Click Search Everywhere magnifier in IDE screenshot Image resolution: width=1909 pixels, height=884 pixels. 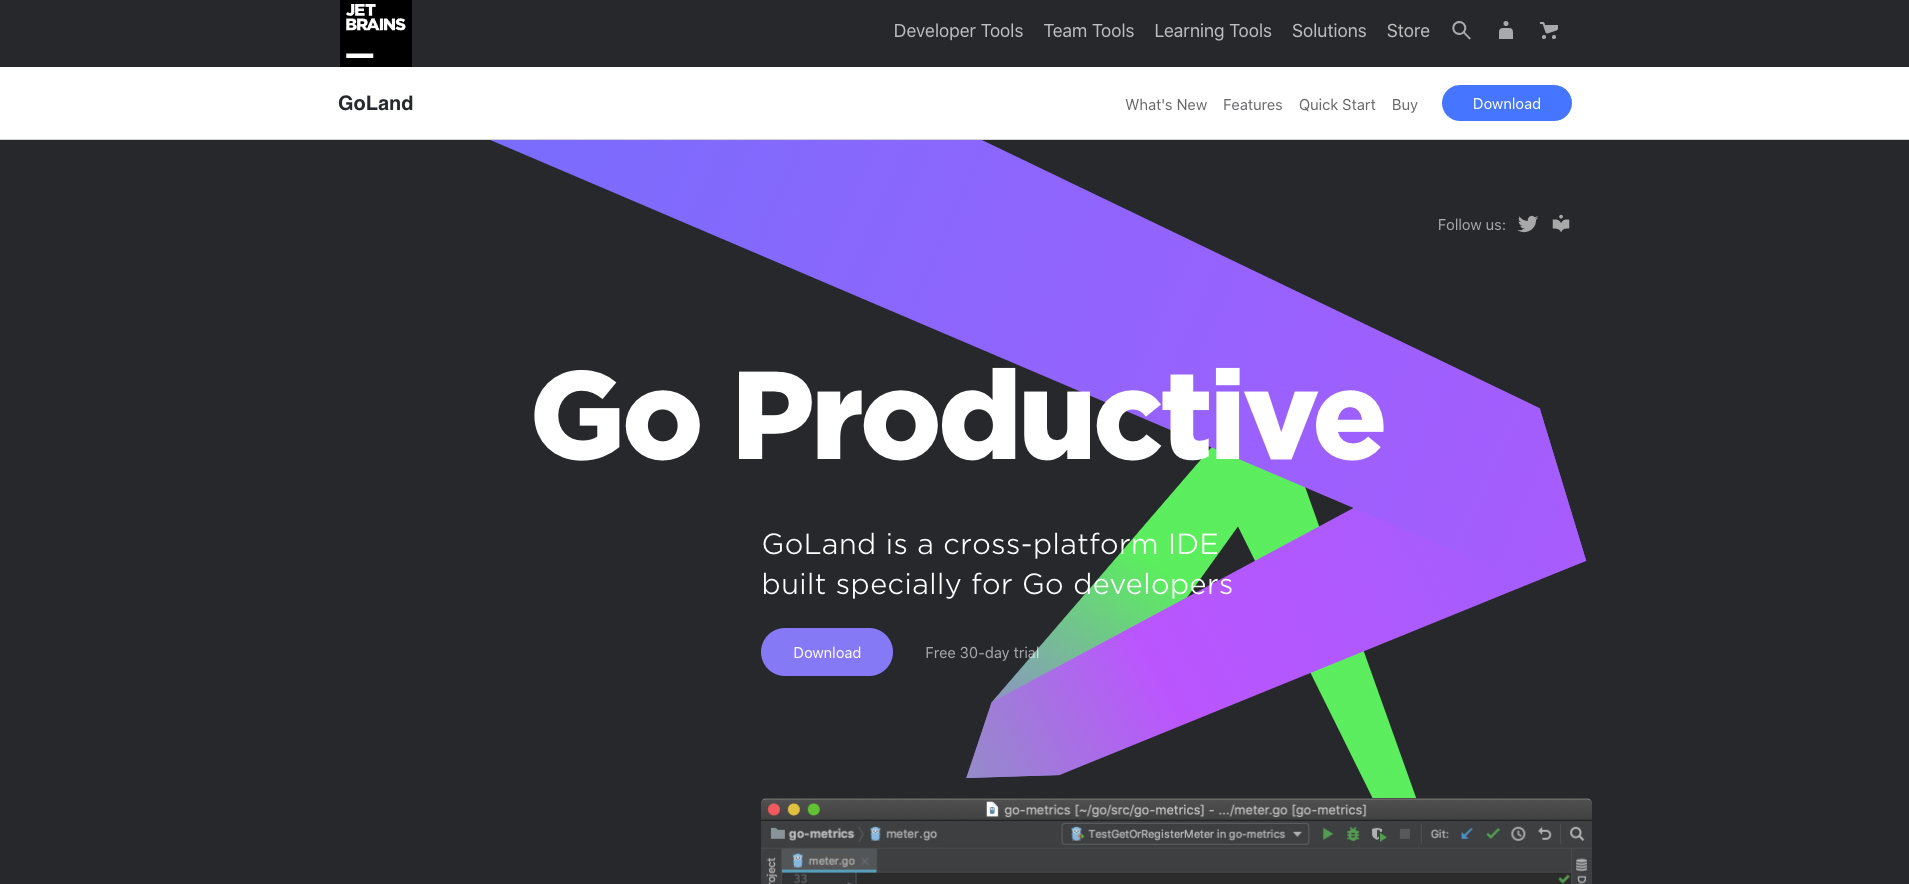(x=1577, y=834)
